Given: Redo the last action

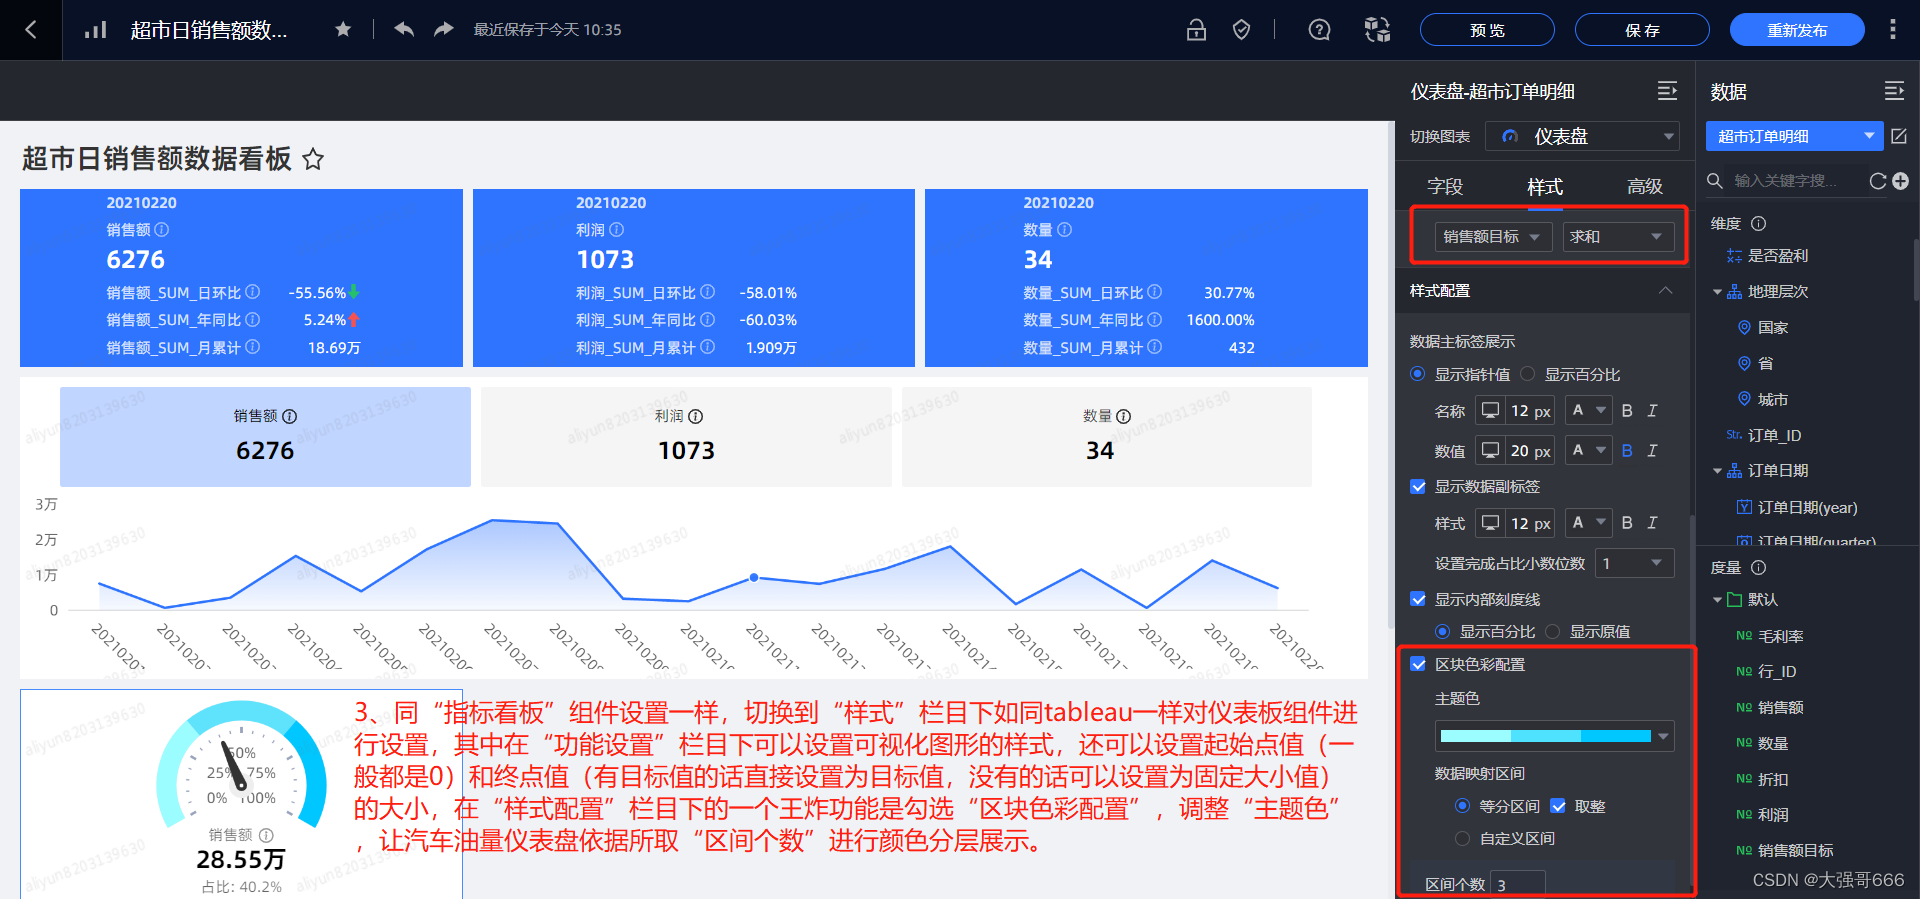Looking at the screenshot, I should coord(444,29).
